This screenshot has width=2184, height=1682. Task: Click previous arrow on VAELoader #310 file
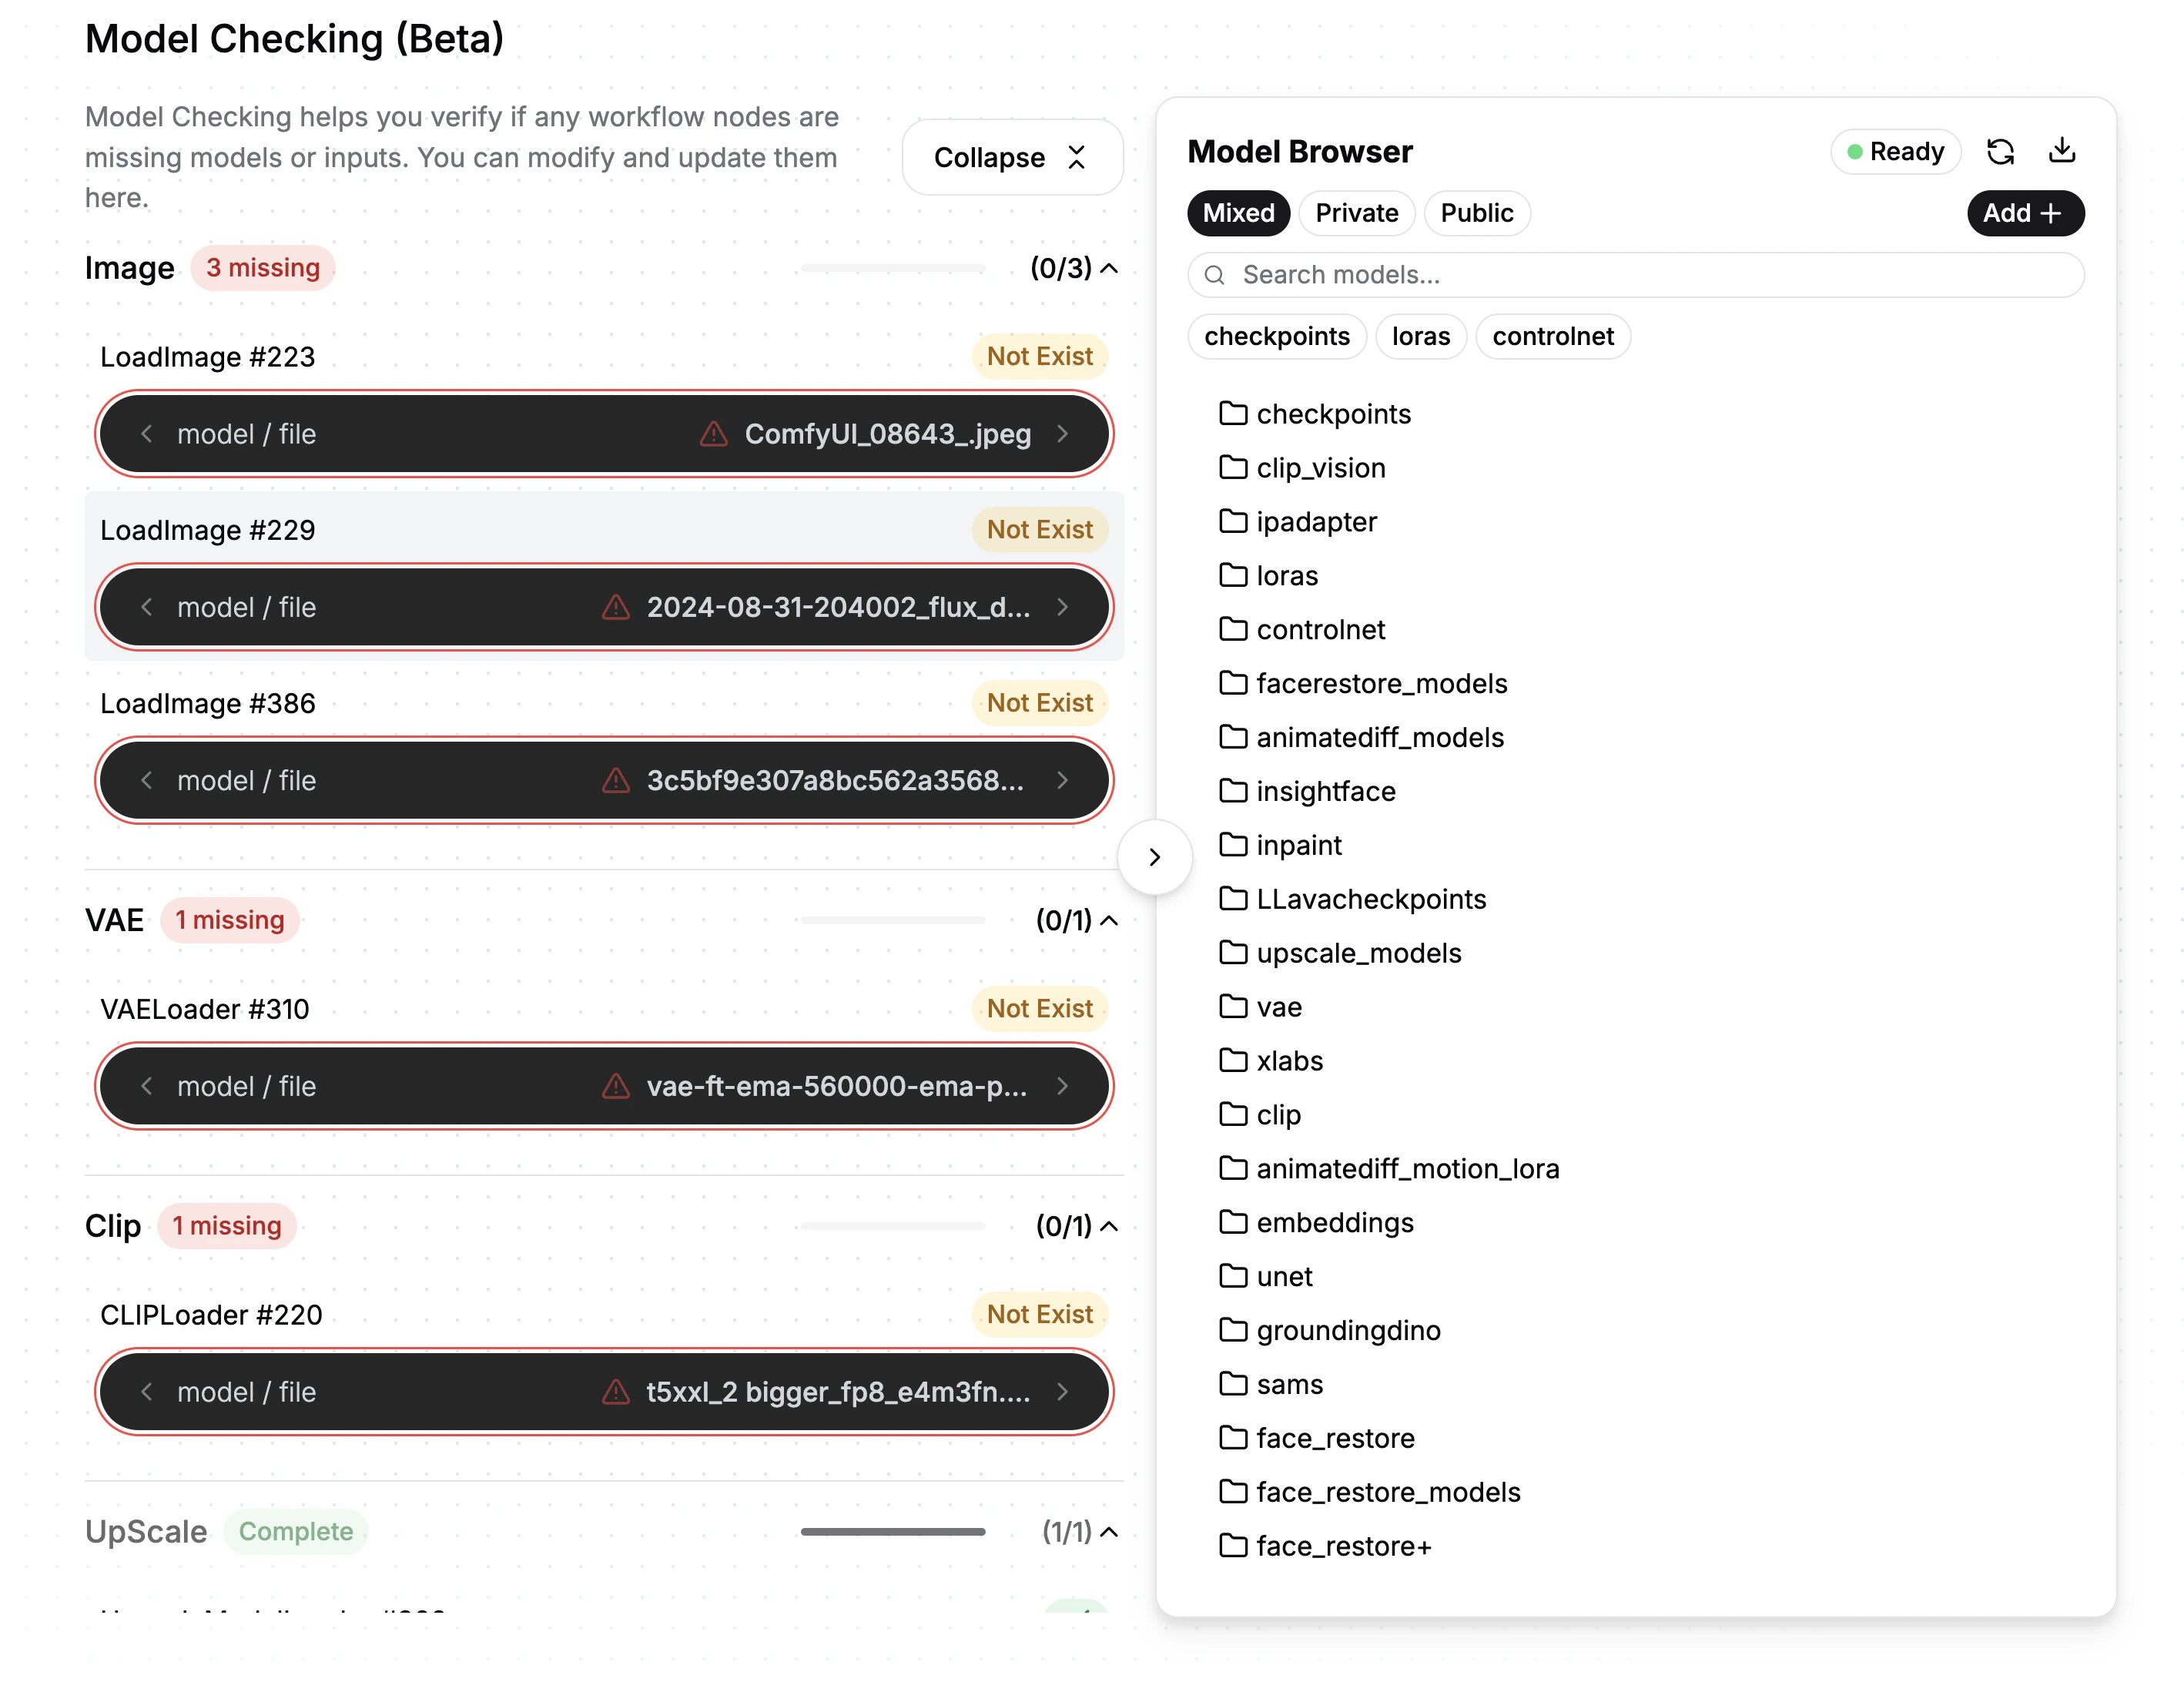147,1086
